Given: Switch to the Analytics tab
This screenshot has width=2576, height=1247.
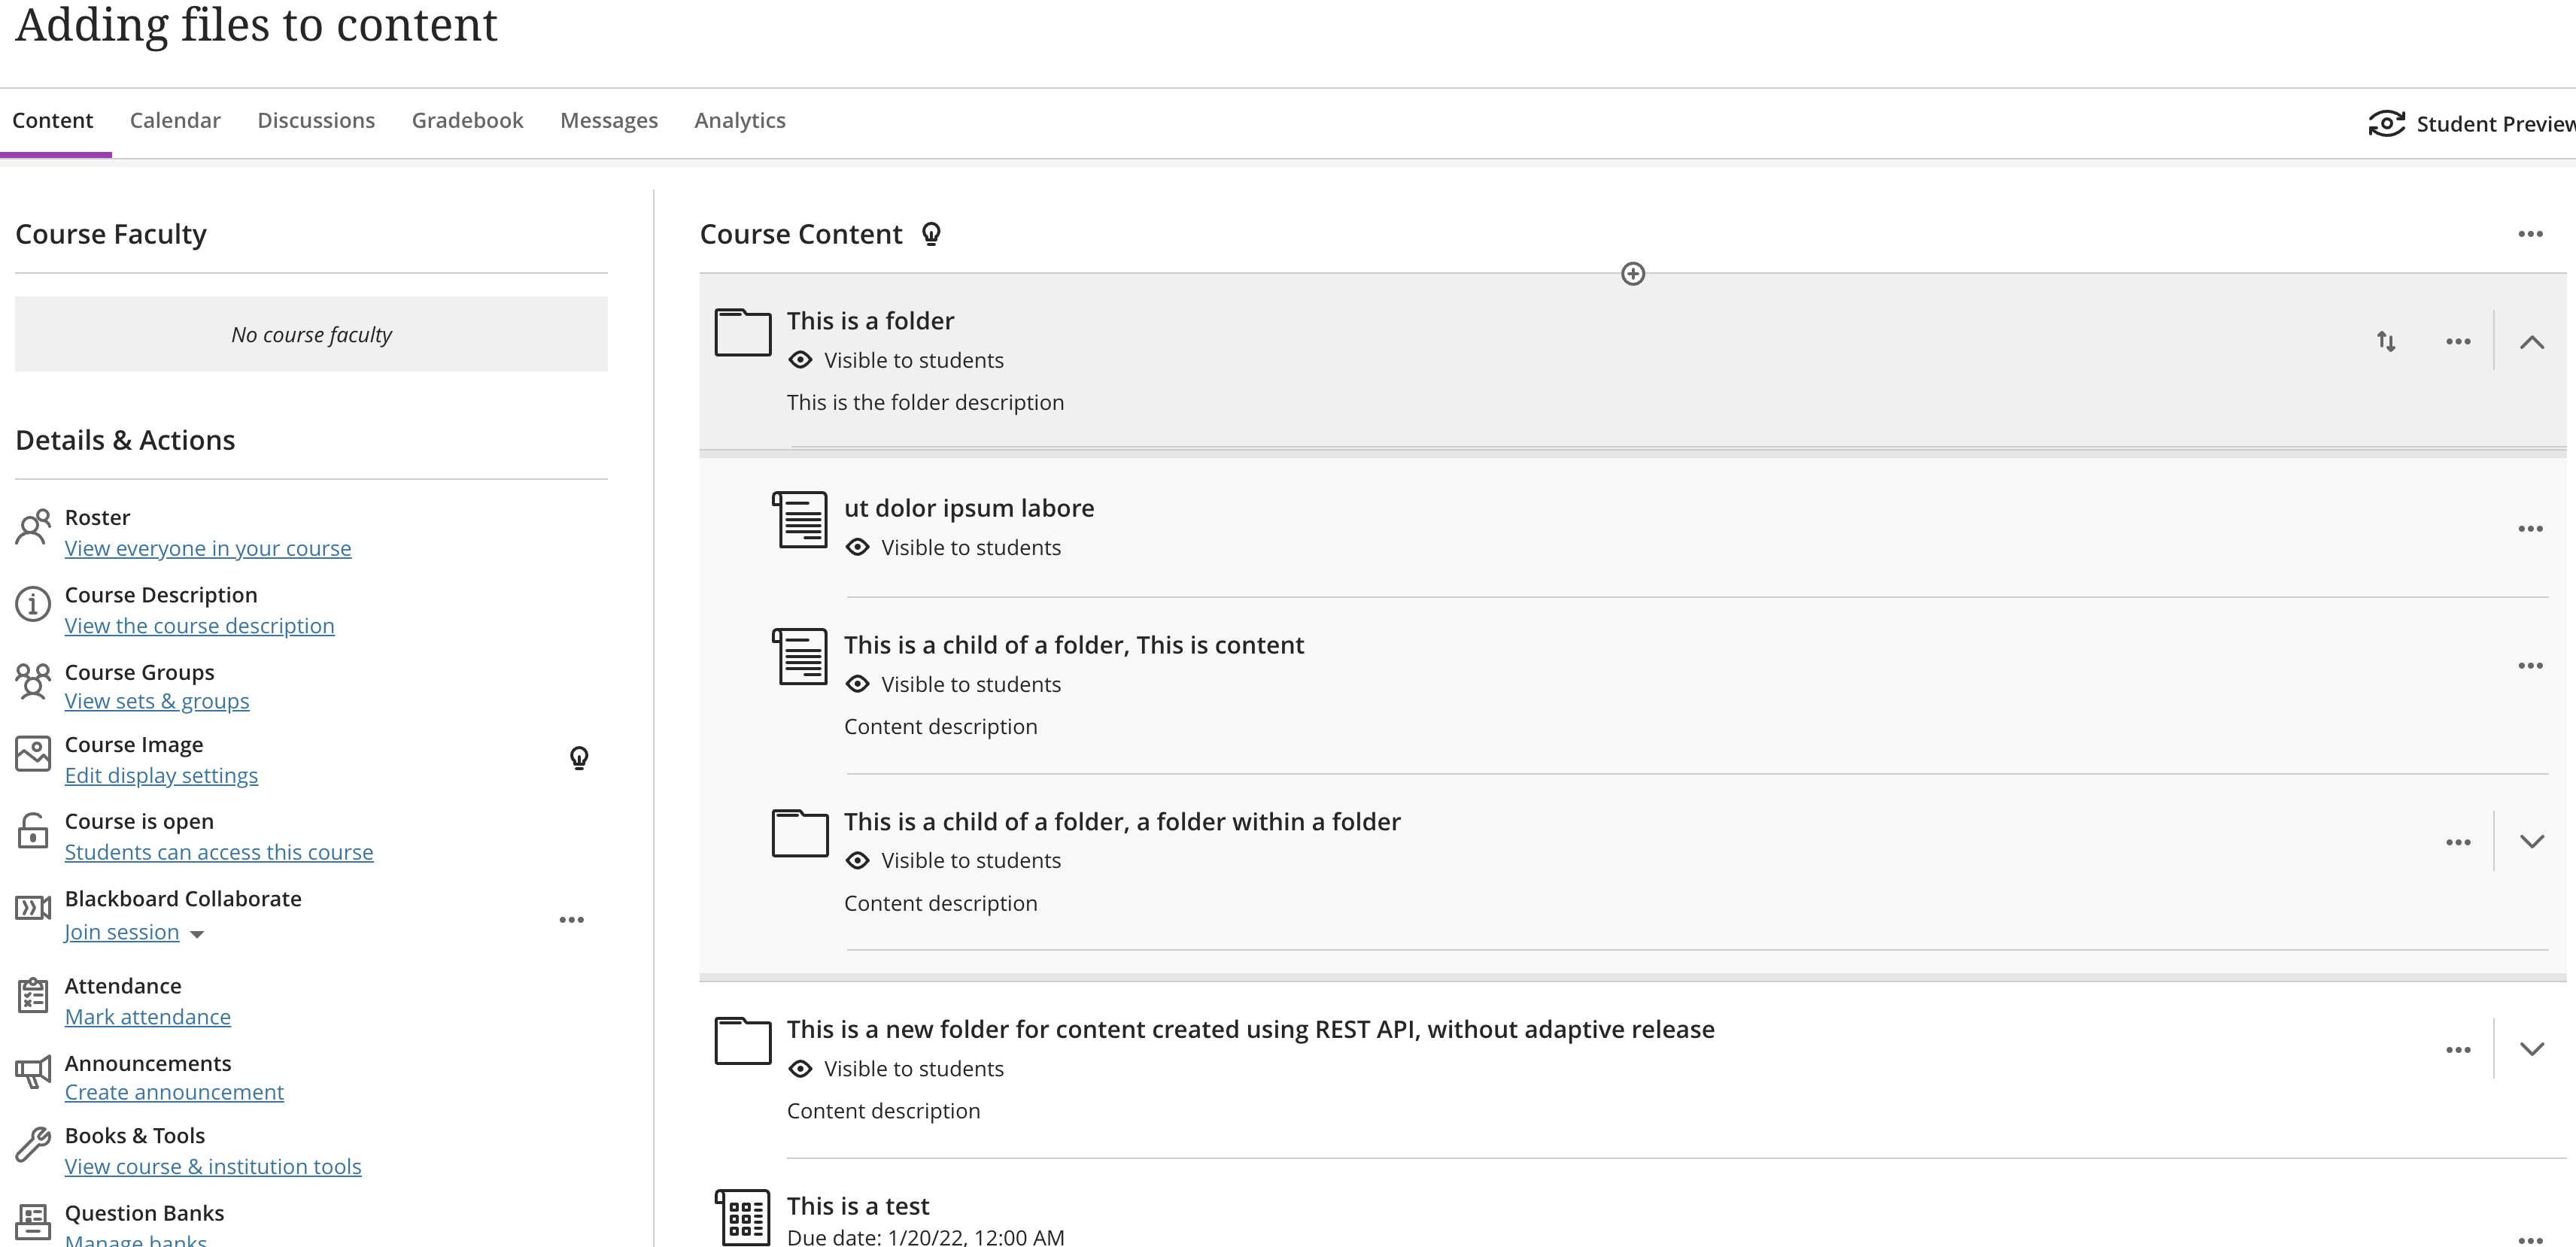Looking at the screenshot, I should 740,121.
